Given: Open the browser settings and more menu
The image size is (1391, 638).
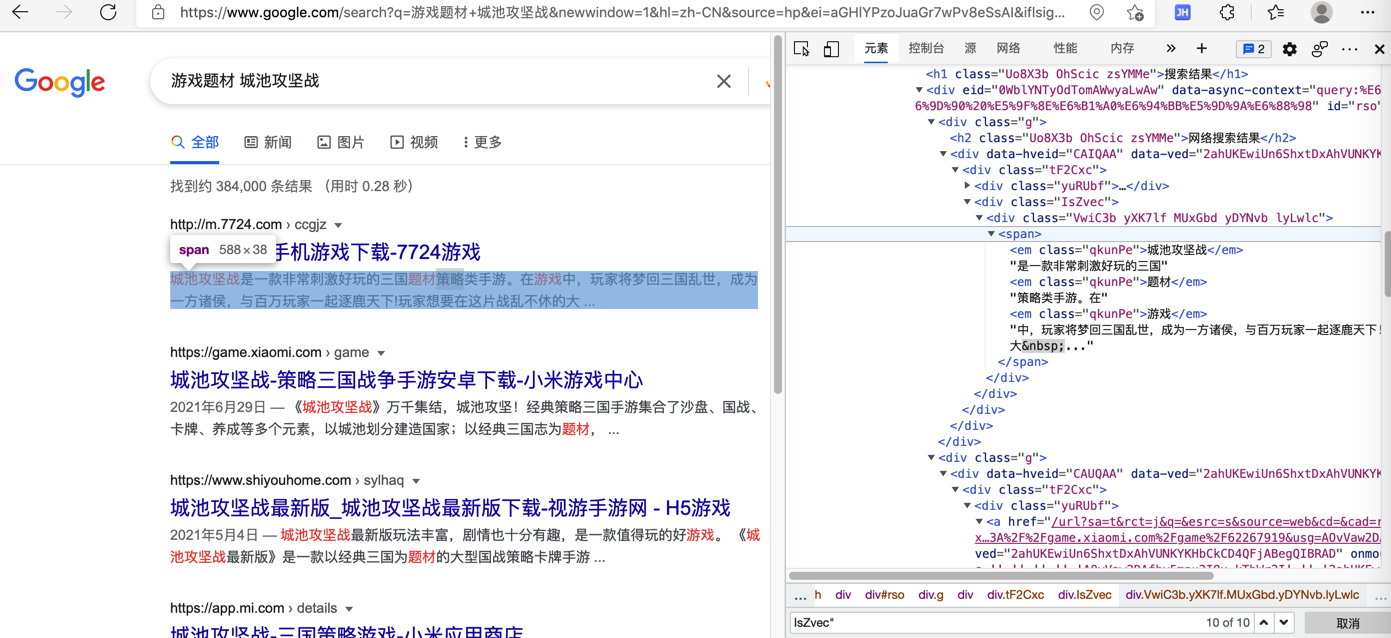Looking at the screenshot, I should coord(1368,13).
